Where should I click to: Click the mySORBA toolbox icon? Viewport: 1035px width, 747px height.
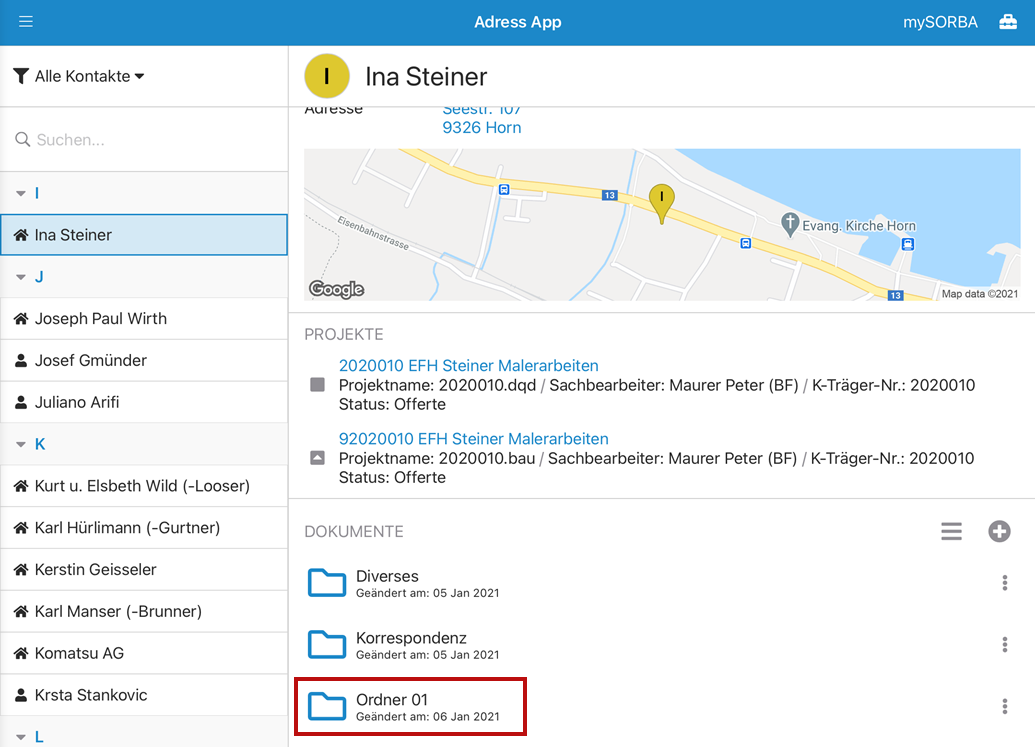[x=1007, y=22]
